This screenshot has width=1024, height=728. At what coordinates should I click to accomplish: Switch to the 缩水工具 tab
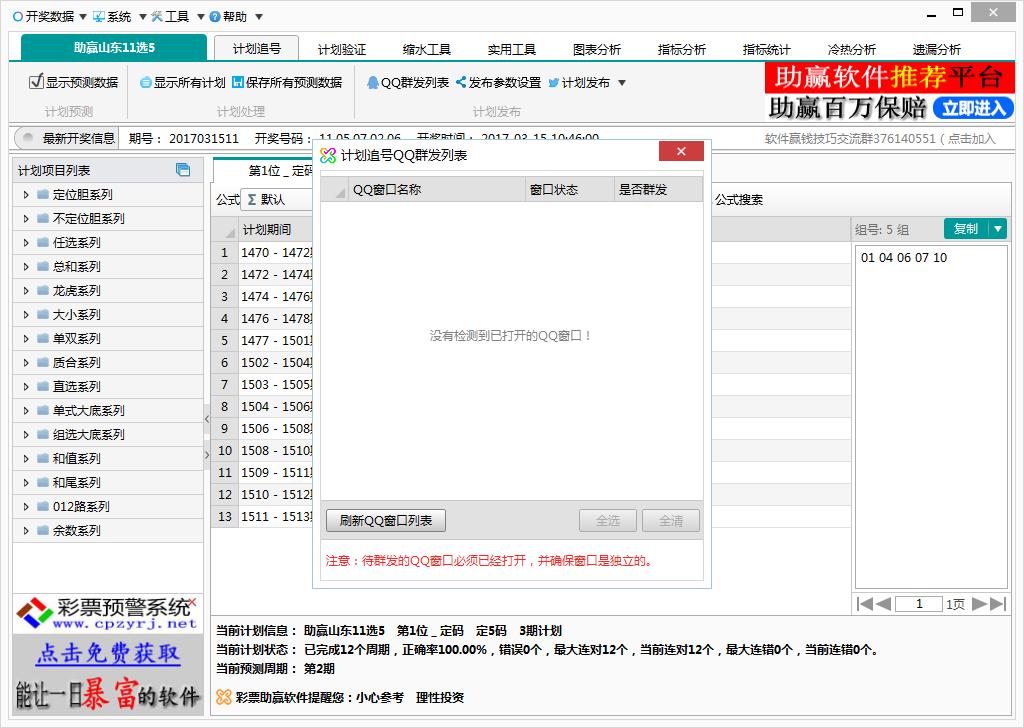[x=427, y=49]
